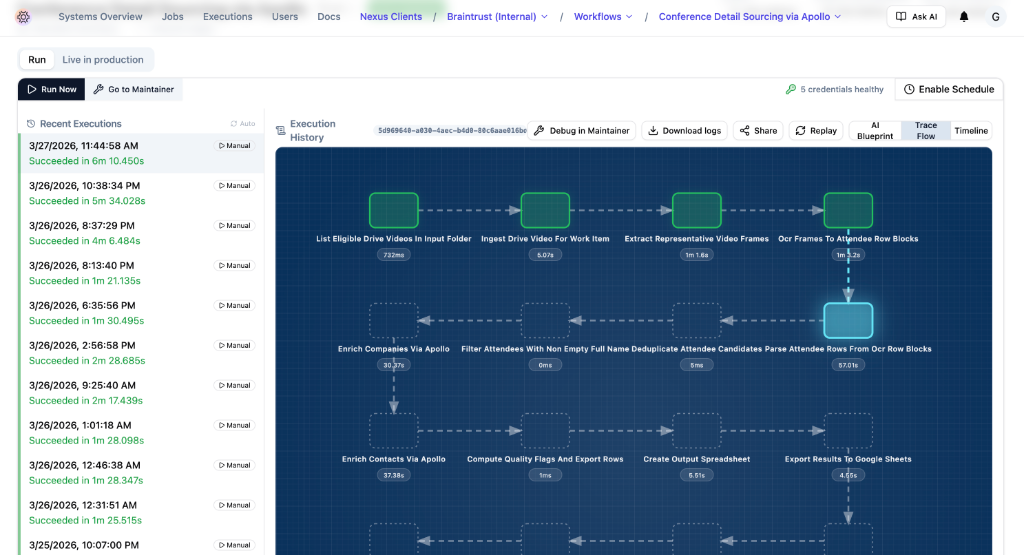1024x555 pixels.
Task: Open execution from 3/26/2026, 1:01:18 AM
Action: pos(142,432)
